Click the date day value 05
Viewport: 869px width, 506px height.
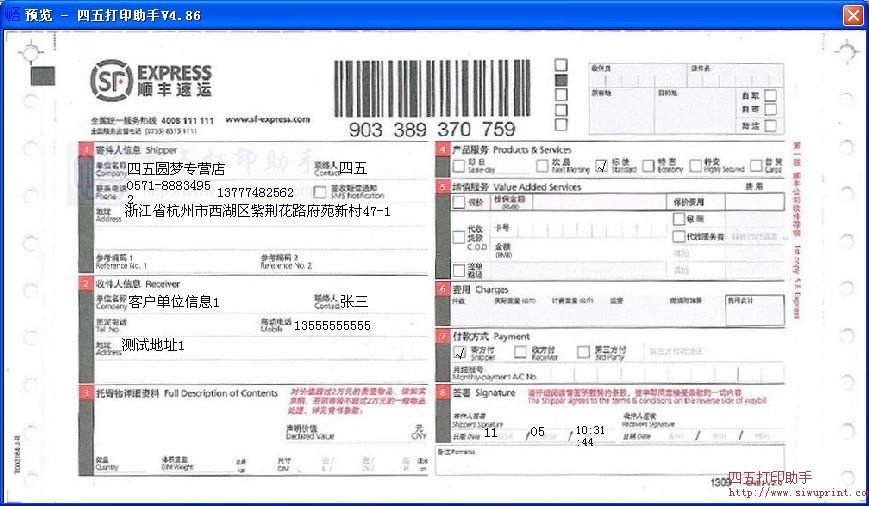tap(537, 432)
